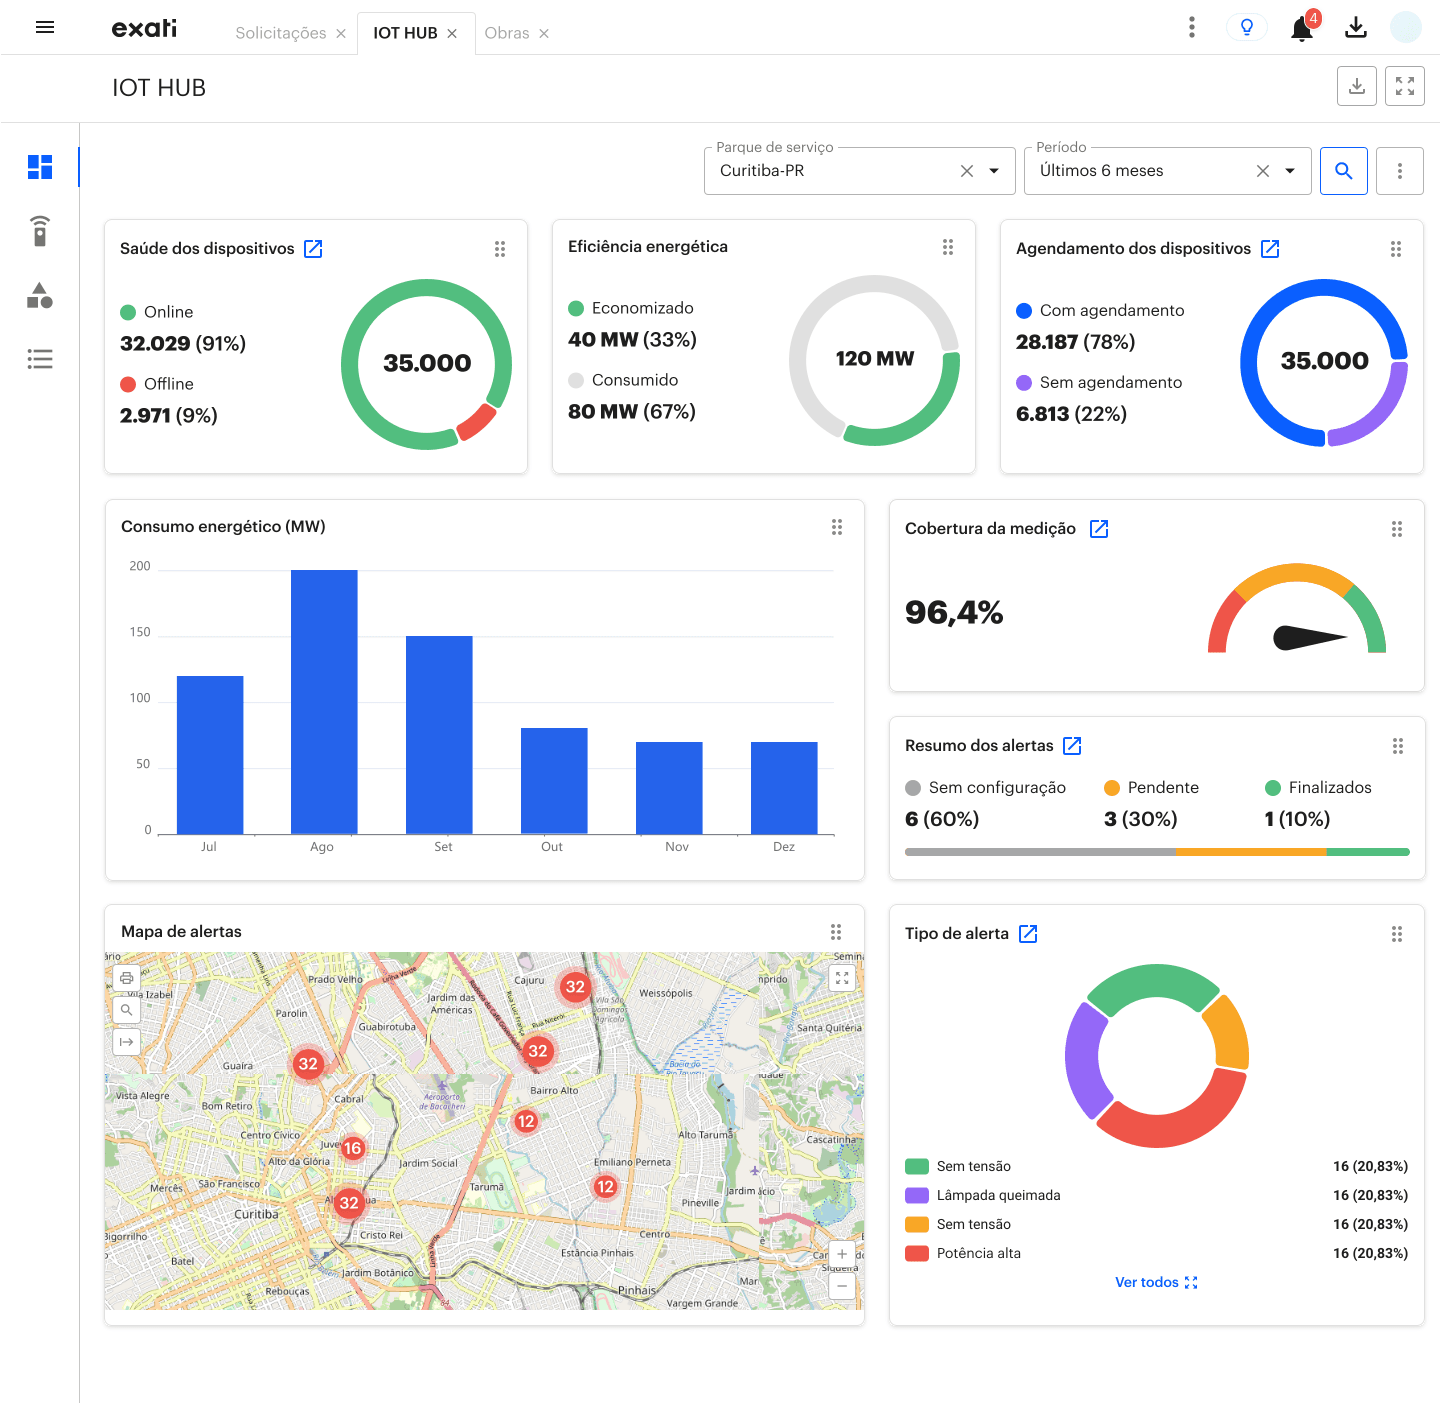The image size is (1440, 1403).
Task: Switch to the Solicitações tab
Action: [x=281, y=33]
